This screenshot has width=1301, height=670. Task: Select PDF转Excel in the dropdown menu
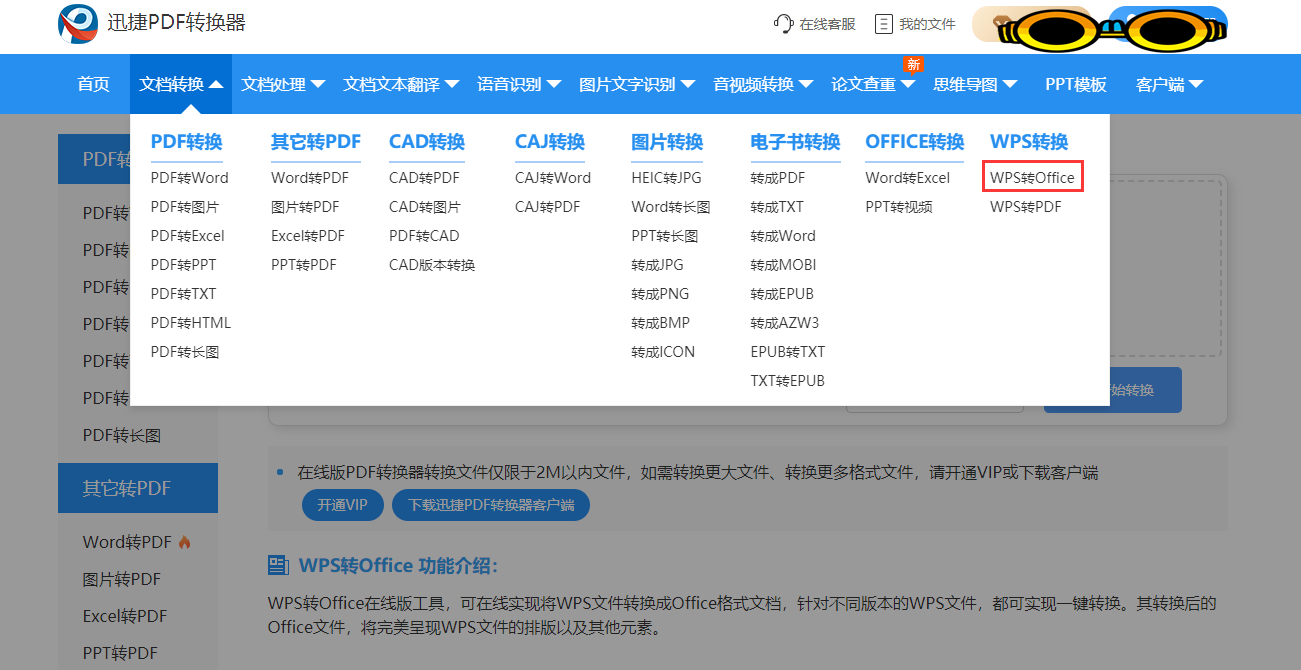tap(188, 236)
